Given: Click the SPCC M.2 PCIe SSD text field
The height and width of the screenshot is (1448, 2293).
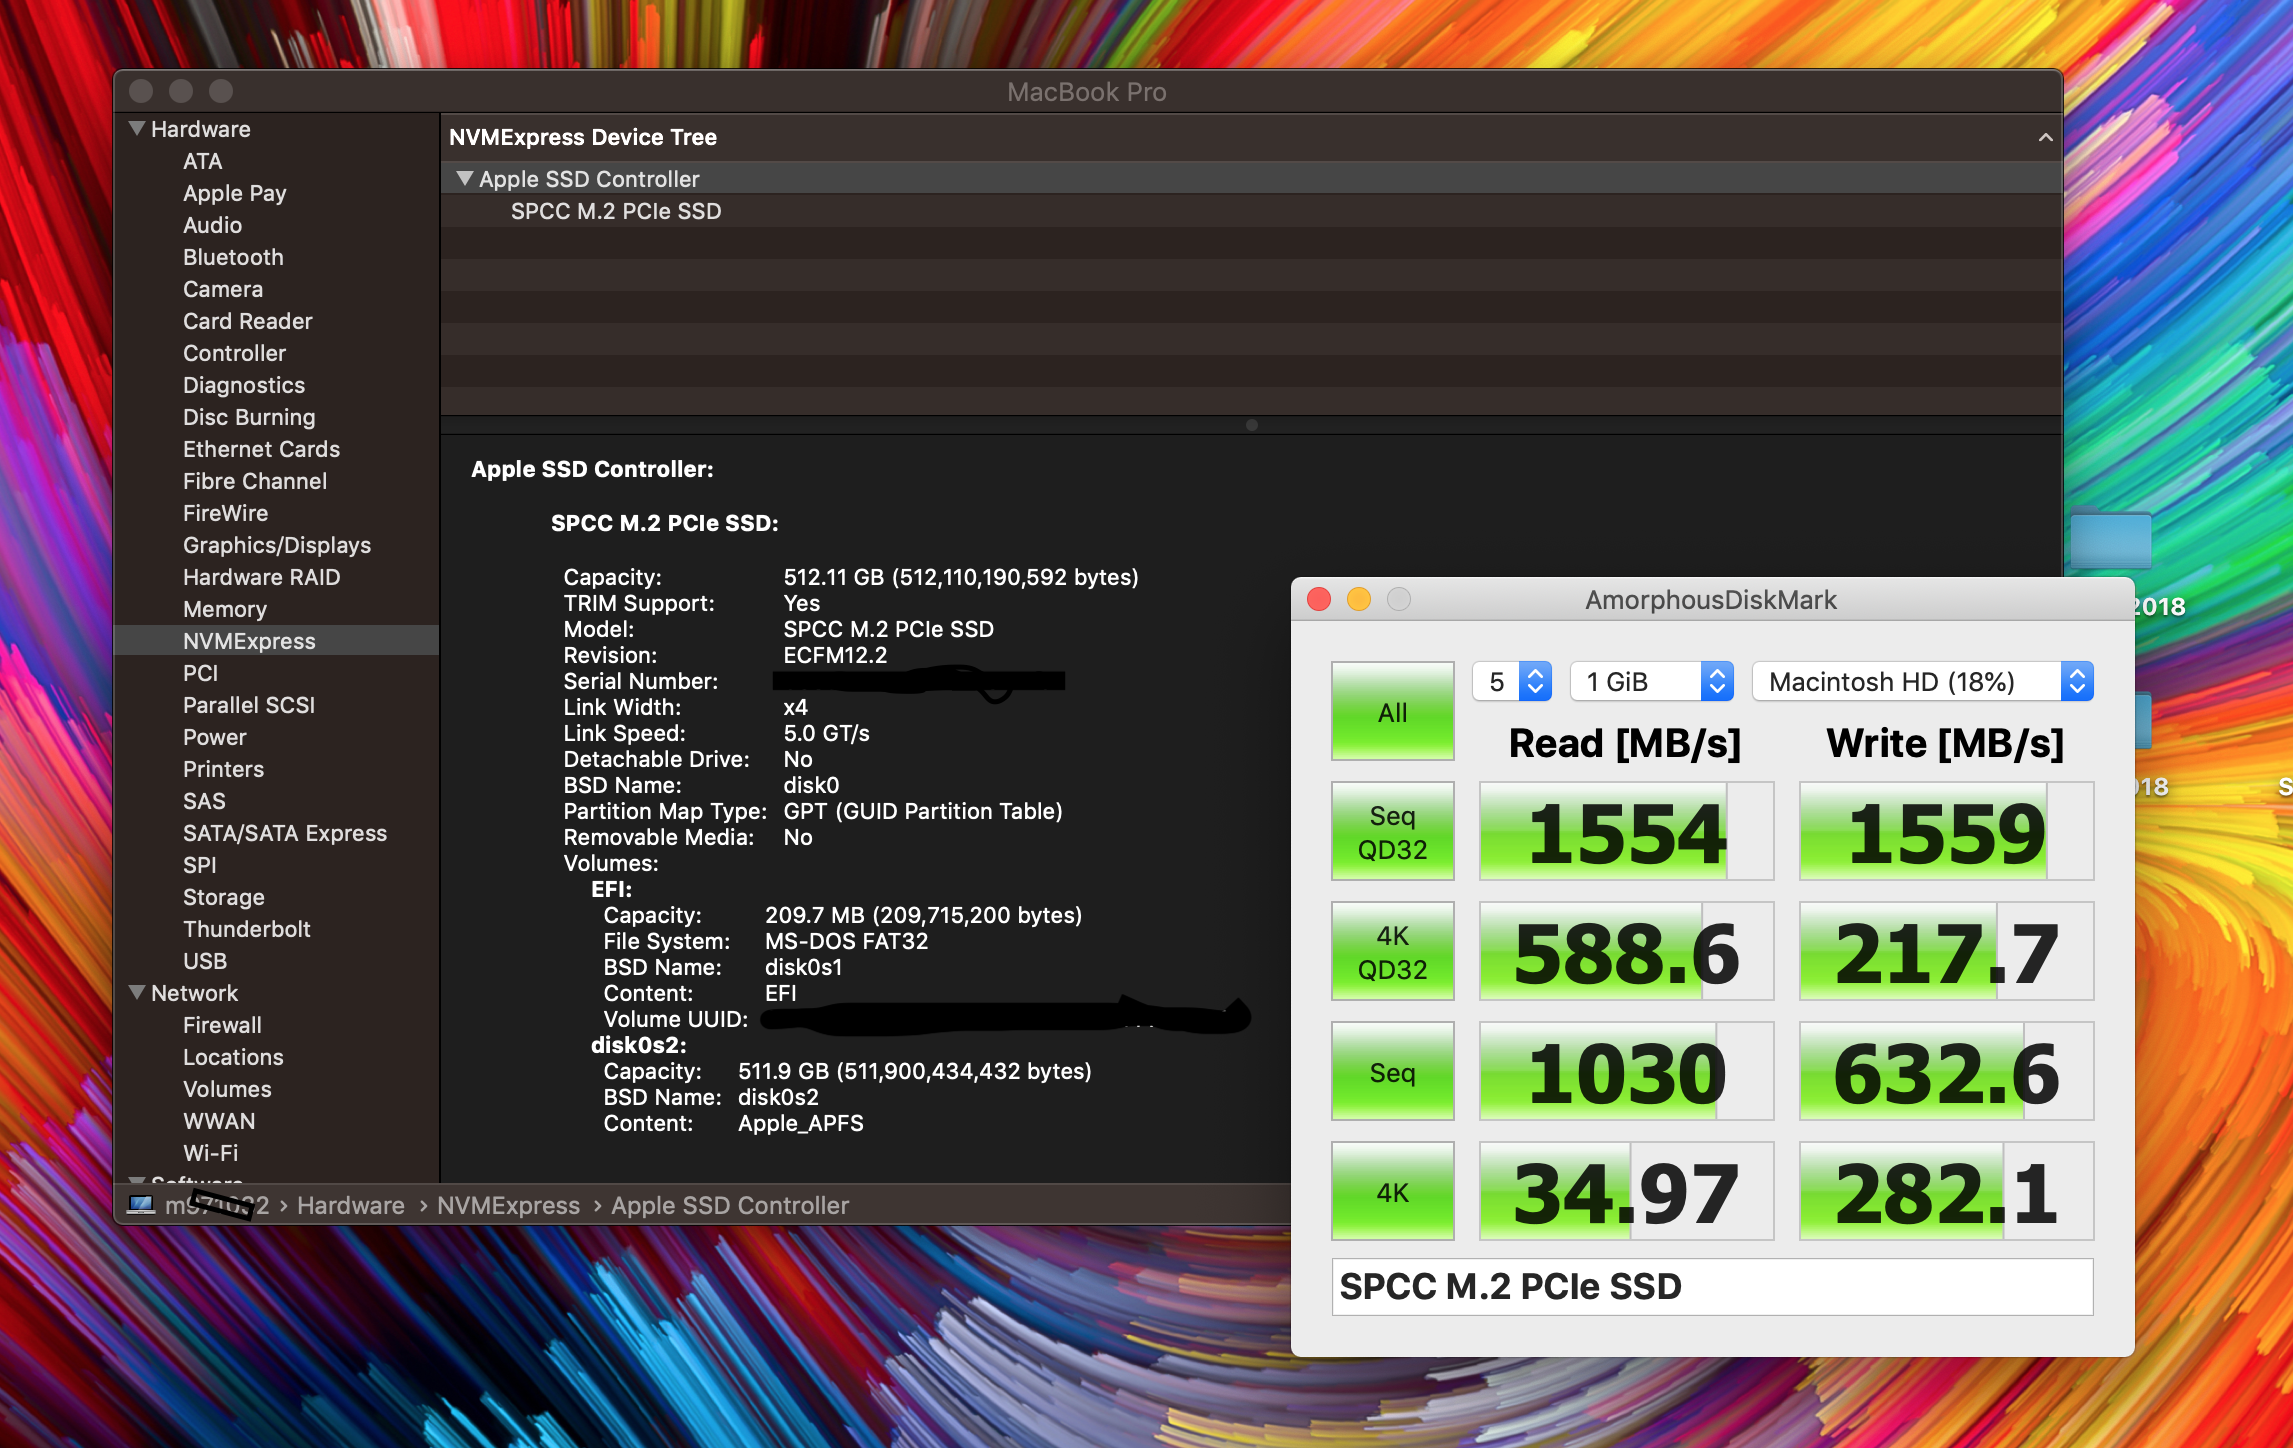Looking at the screenshot, I should (1712, 1286).
